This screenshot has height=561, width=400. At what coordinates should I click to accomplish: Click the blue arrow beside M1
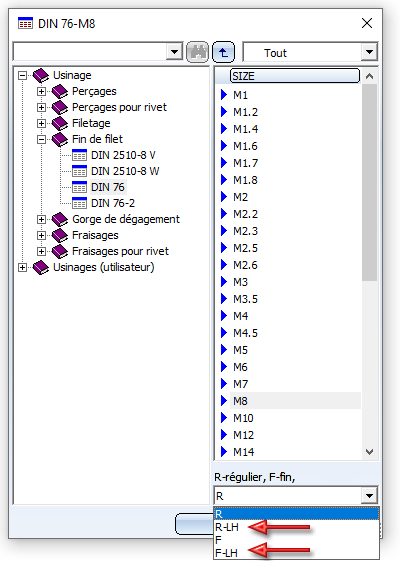click(x=224, y=95)
